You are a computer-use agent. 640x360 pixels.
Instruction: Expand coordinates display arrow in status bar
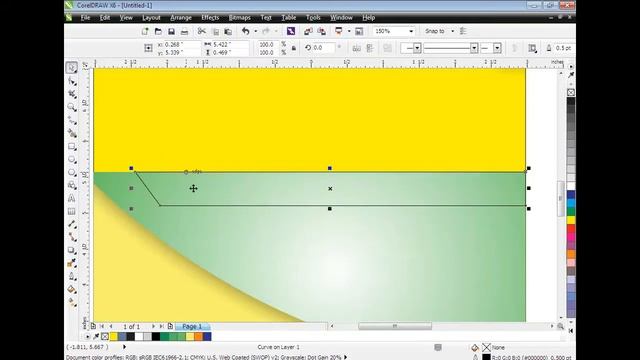coord(124,347)
